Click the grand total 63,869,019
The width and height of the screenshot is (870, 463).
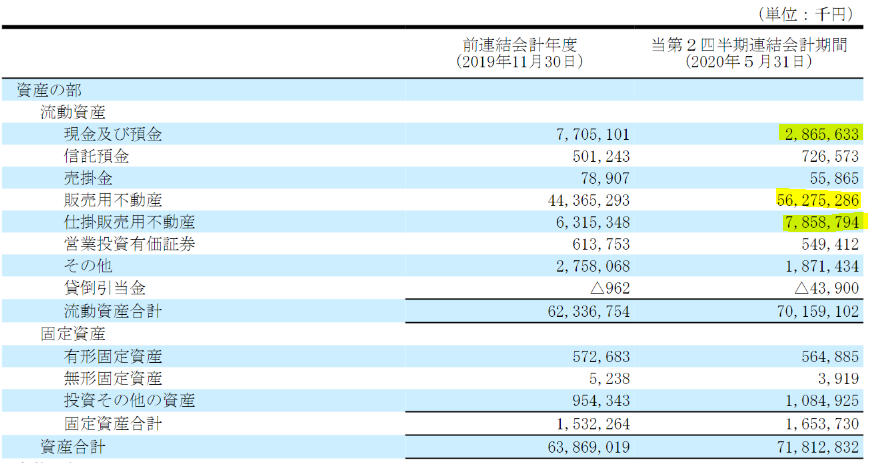(589, 447)
